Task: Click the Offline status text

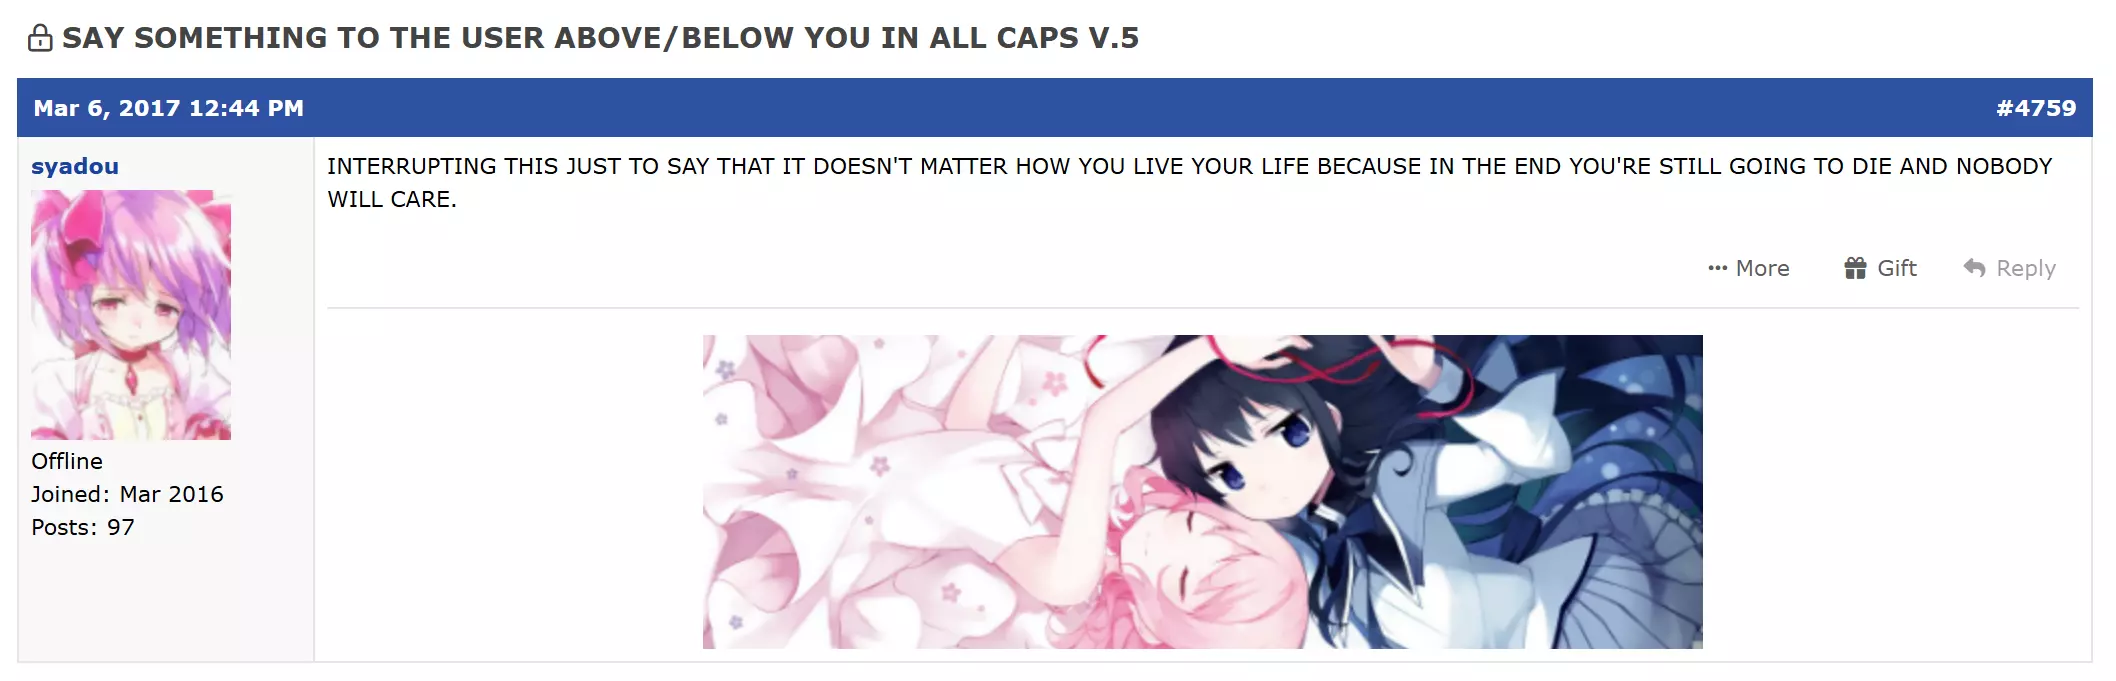Action: (67, 461)
